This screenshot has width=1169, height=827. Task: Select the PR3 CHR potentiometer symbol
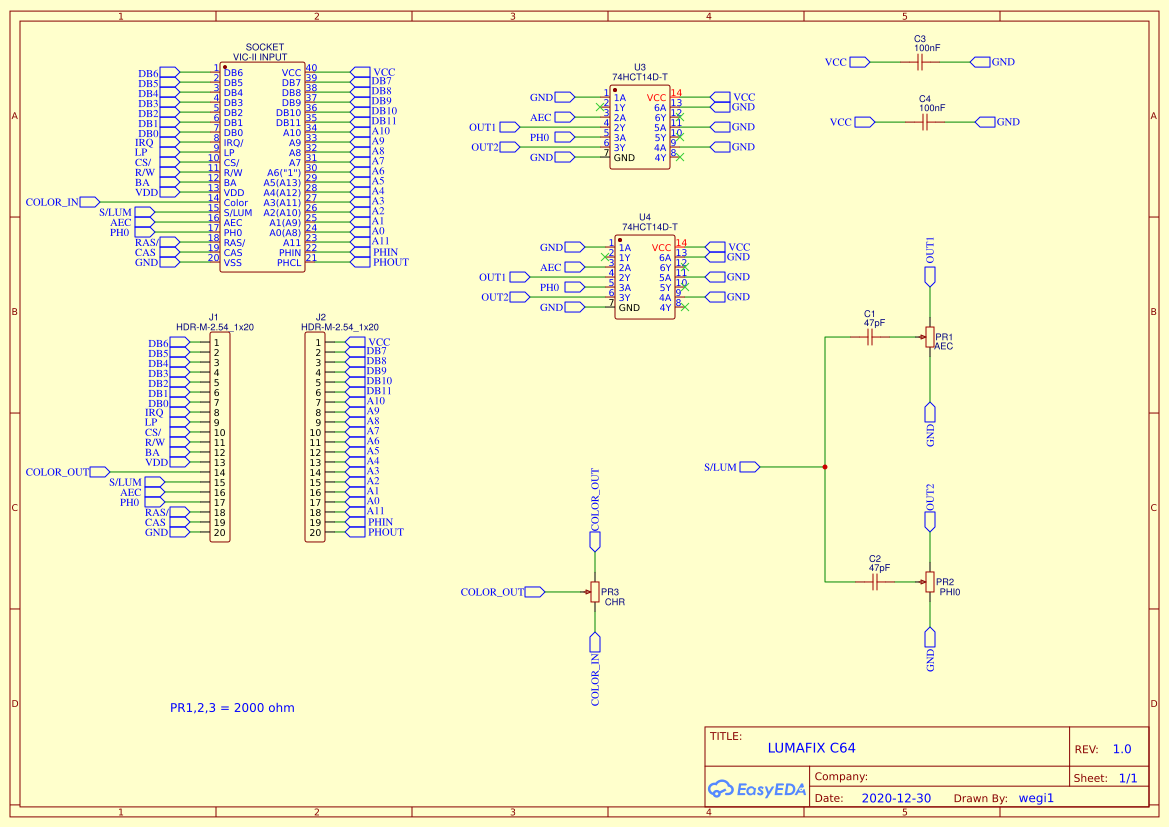[595, 592]
